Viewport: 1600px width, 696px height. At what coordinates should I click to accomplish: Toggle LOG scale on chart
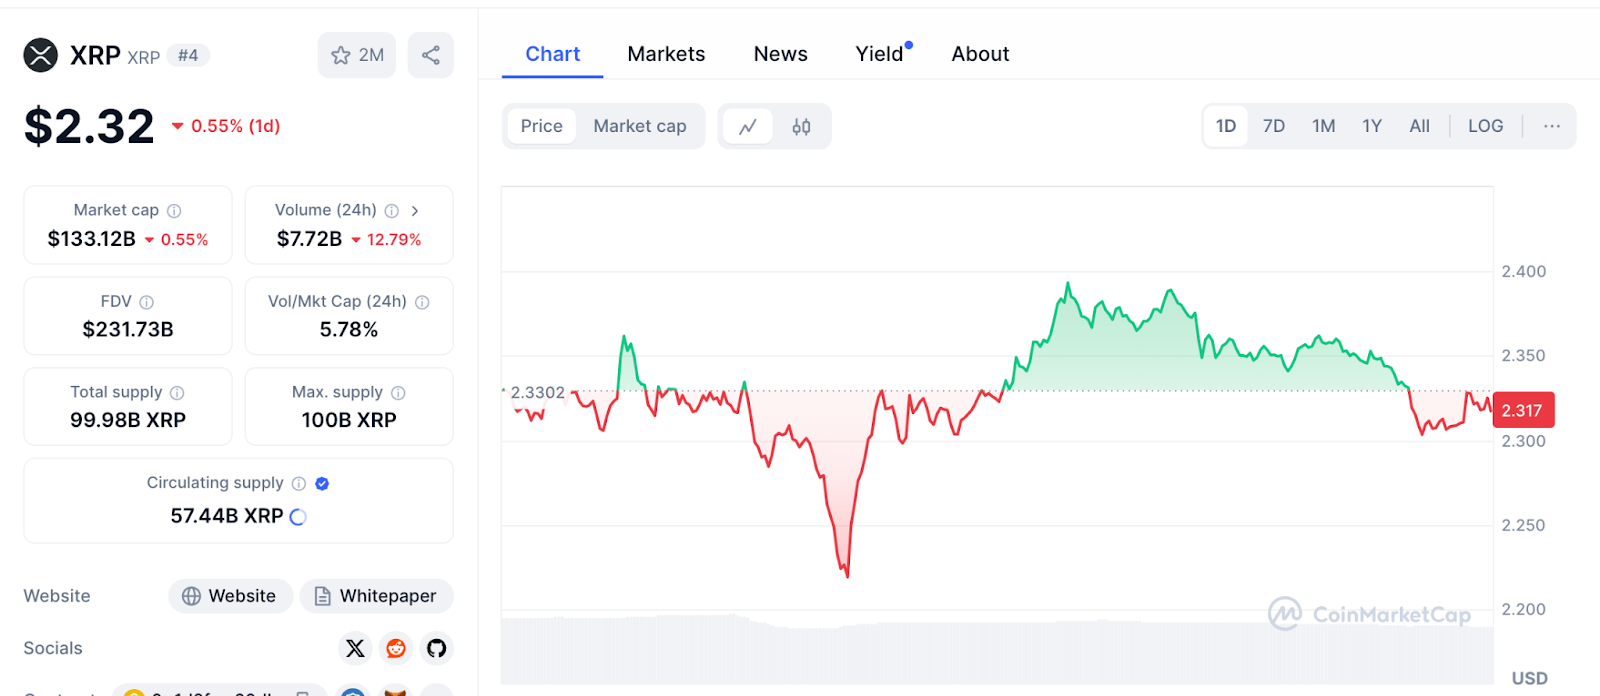click(1486, 126)
